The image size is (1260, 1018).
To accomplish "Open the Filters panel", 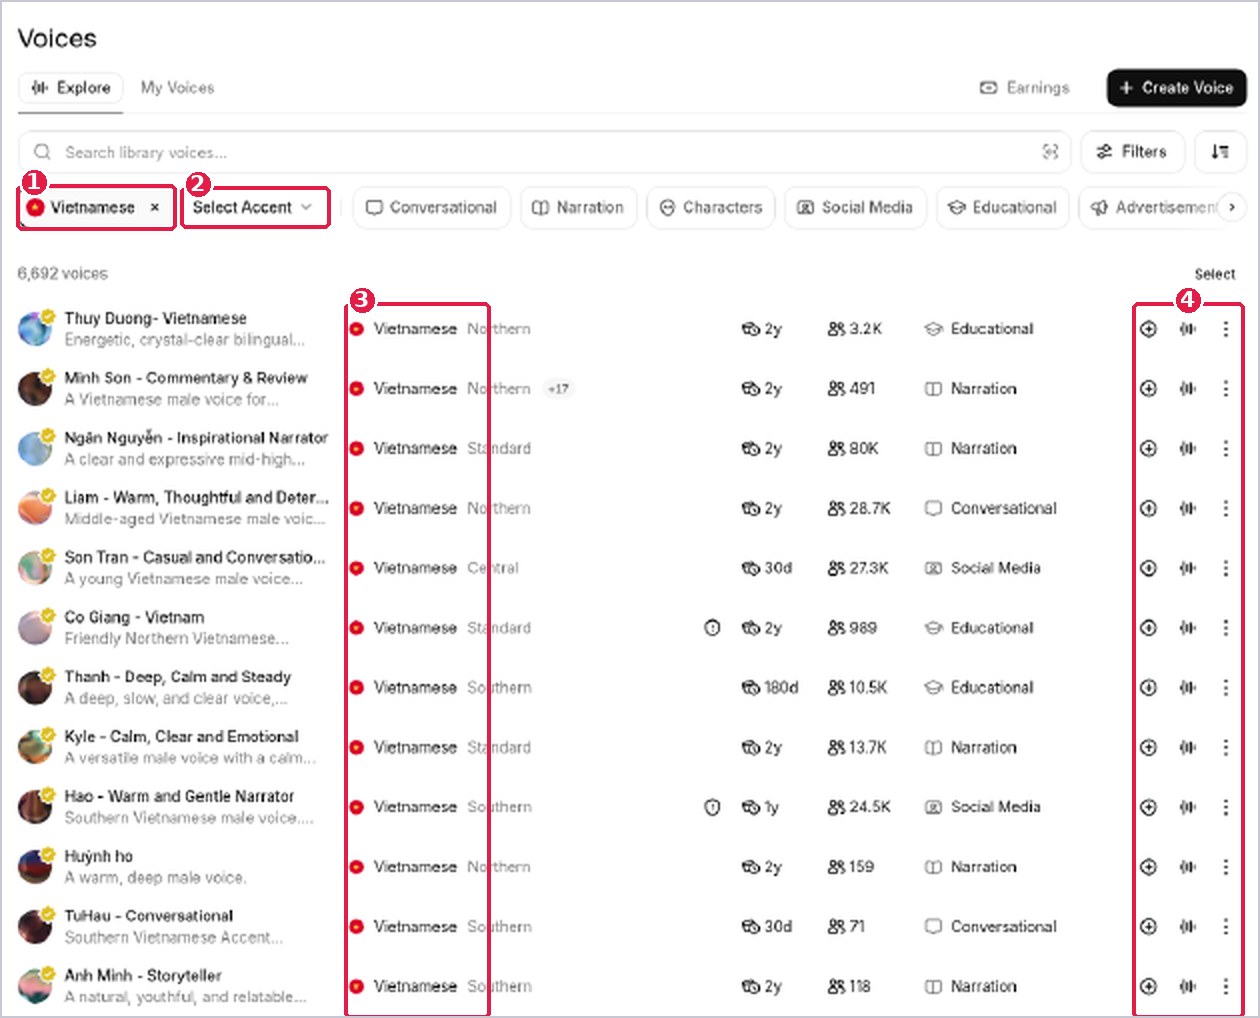I will click(x=1132, y=152).
